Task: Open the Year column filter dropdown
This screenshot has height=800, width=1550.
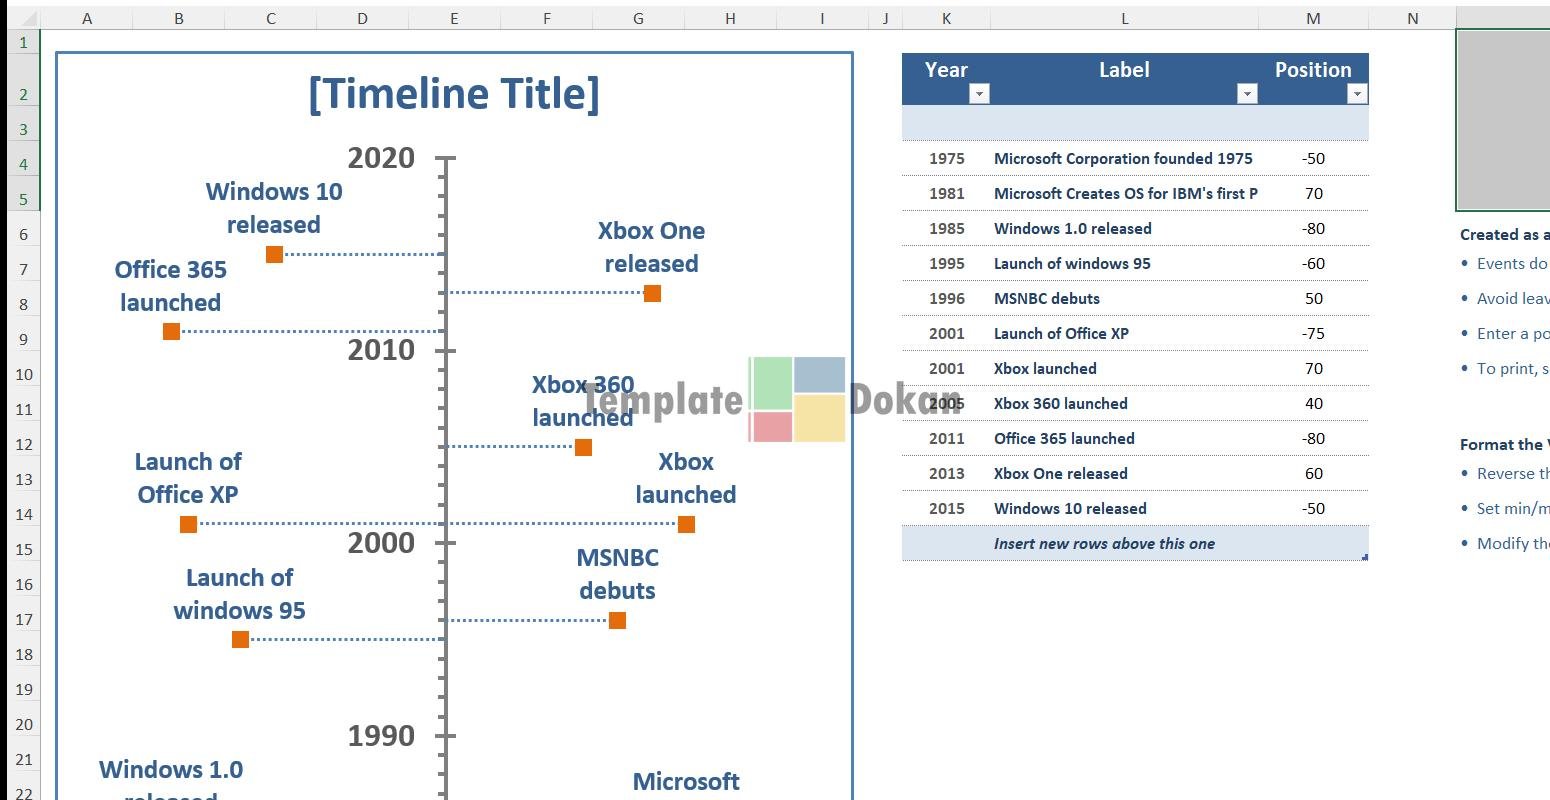Action: (979, 94)
